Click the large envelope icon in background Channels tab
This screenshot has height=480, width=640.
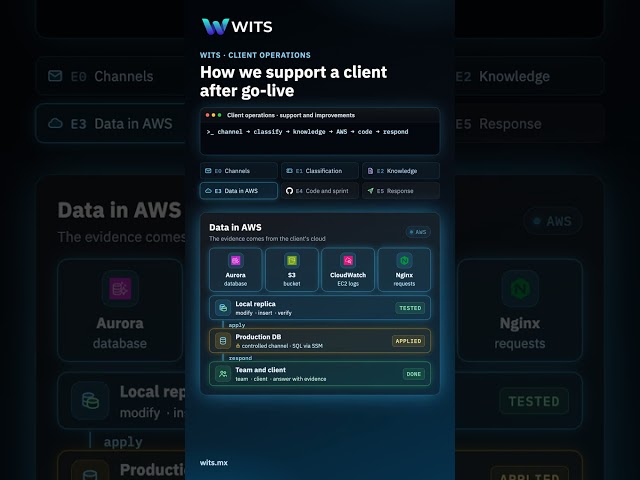pos(55,76)
